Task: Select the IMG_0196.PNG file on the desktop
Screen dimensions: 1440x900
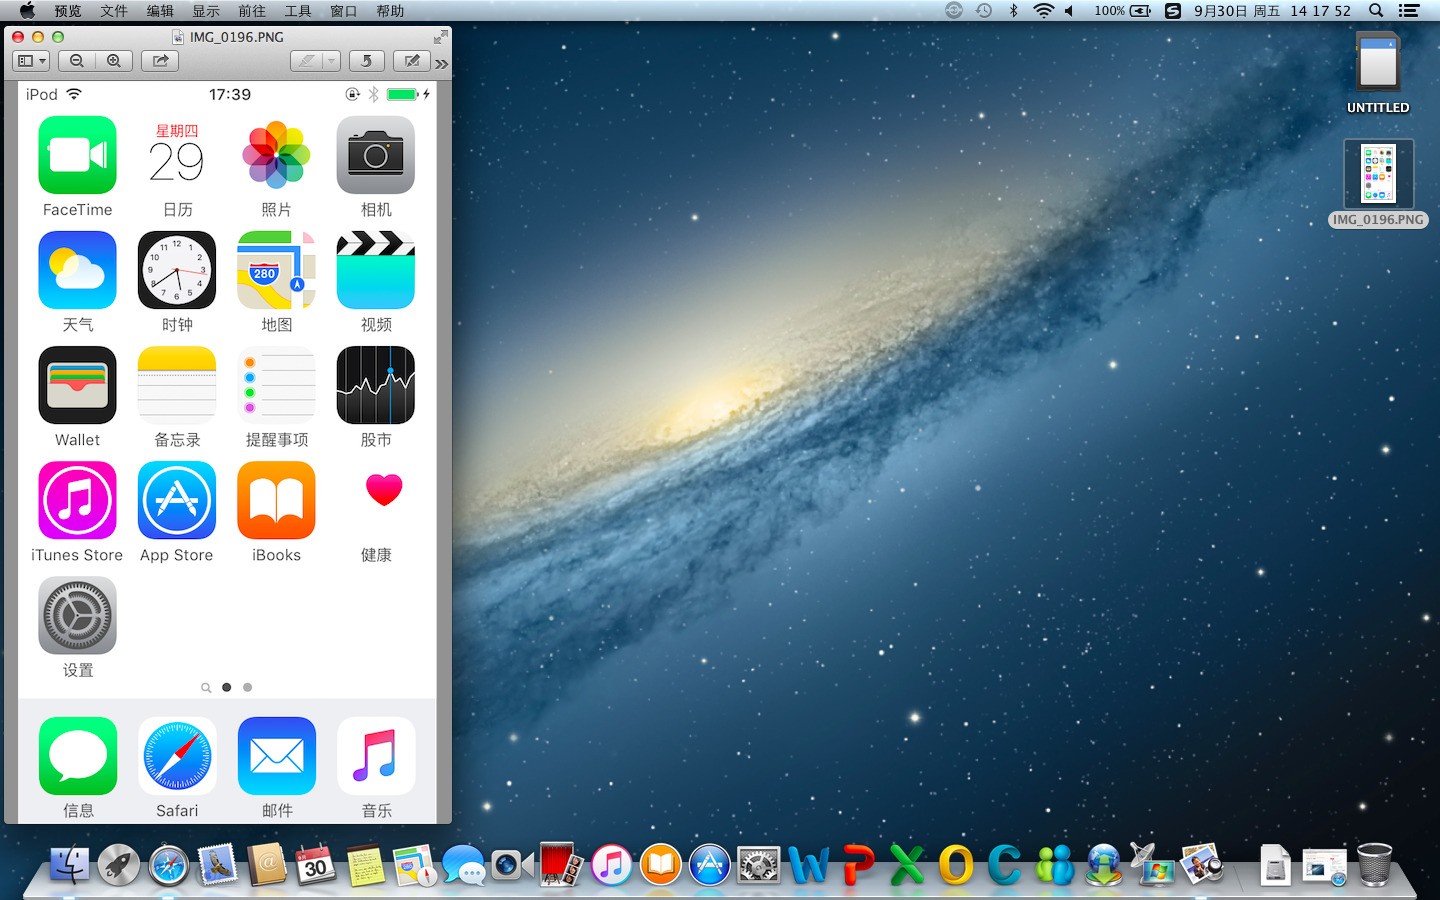Action: coord(1378,184)
